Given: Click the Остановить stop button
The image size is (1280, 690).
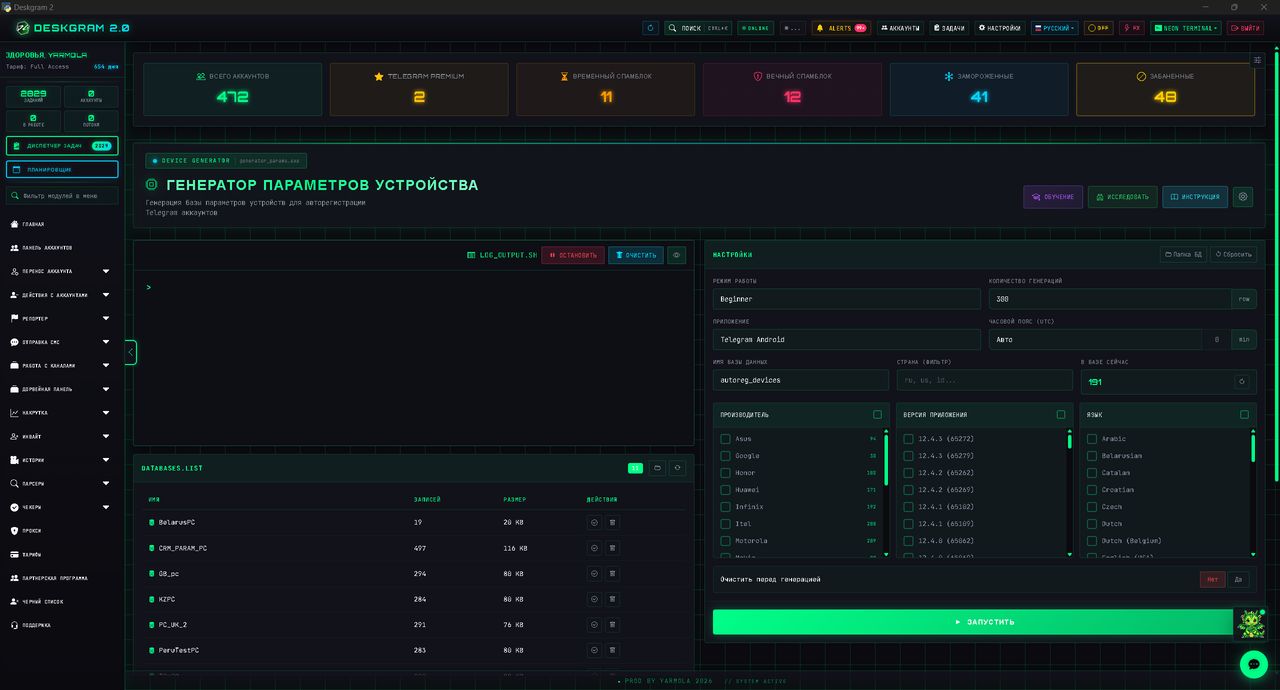Looking at the screenshot, I should 573,255.
